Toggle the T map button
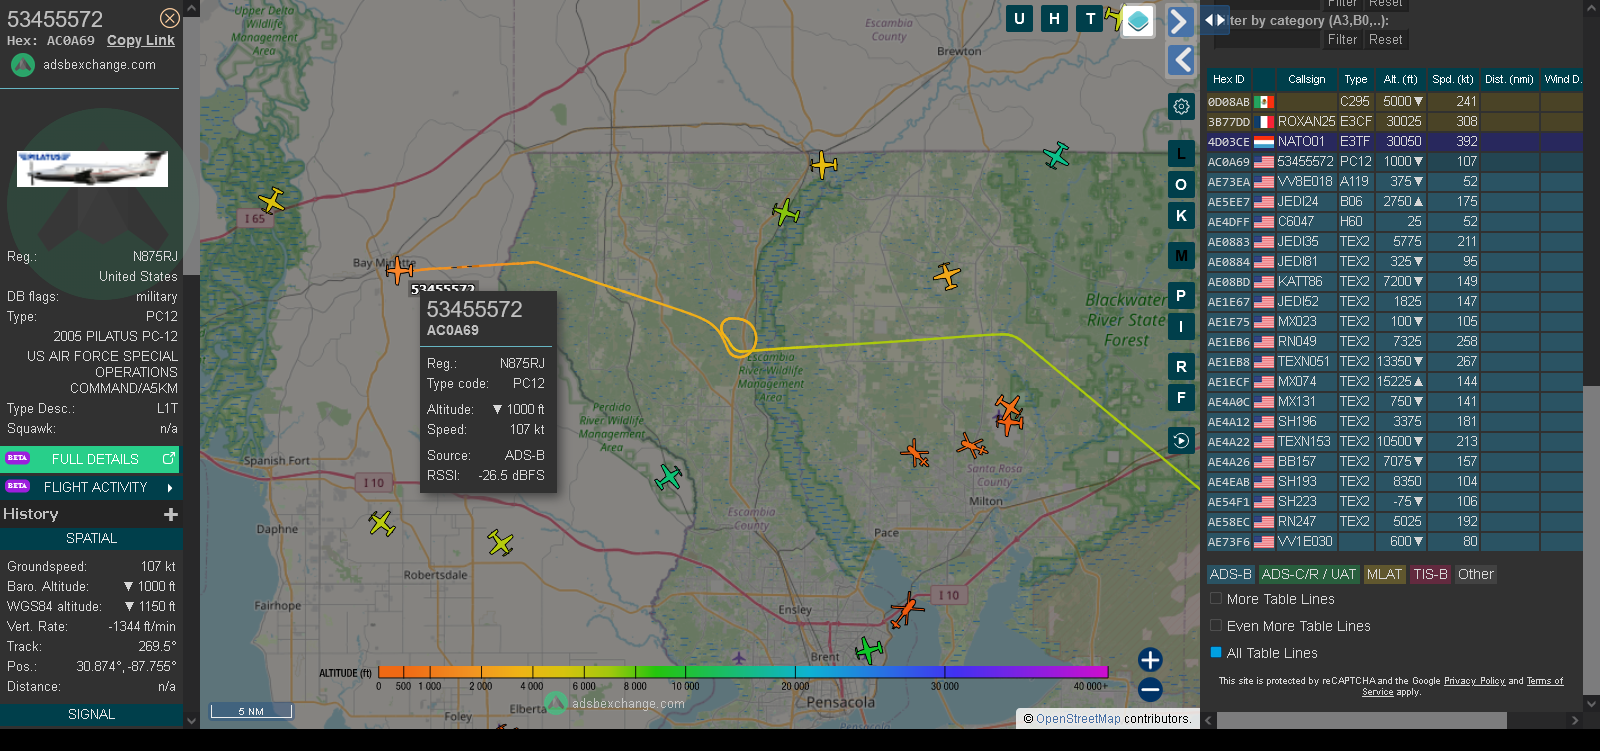The width and height of the screenshot is (1600, 751). coord(1090,18)
